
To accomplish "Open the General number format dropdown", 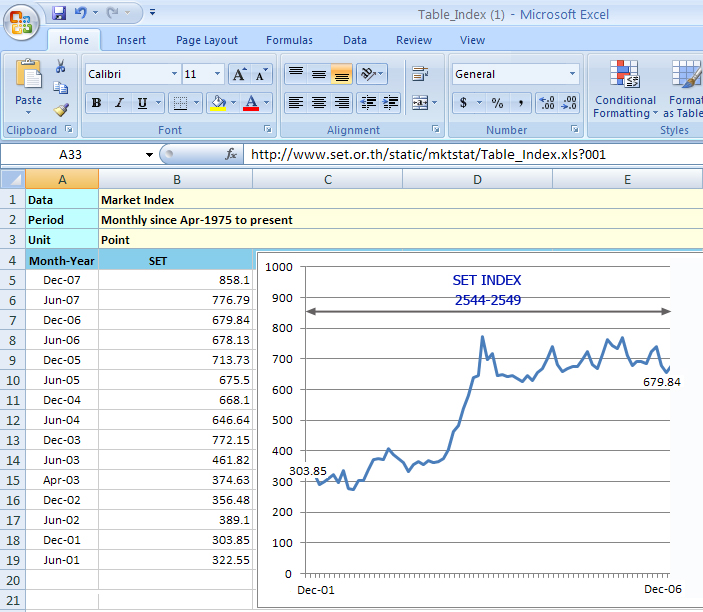I will pyautogui.click(x=573, y=74).
